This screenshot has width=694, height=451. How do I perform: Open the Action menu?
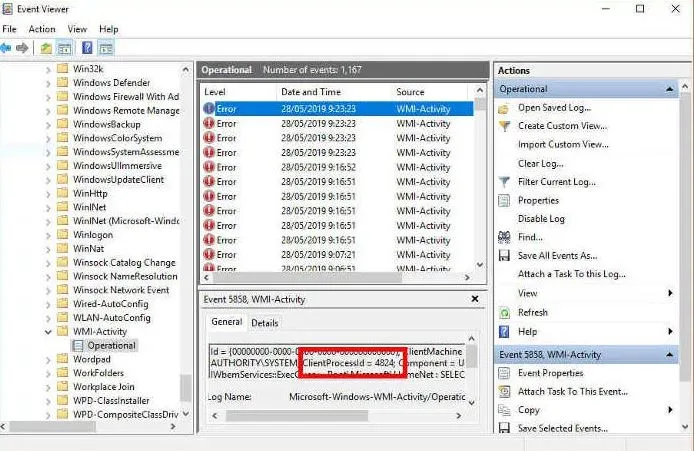[x=42, y=29]
